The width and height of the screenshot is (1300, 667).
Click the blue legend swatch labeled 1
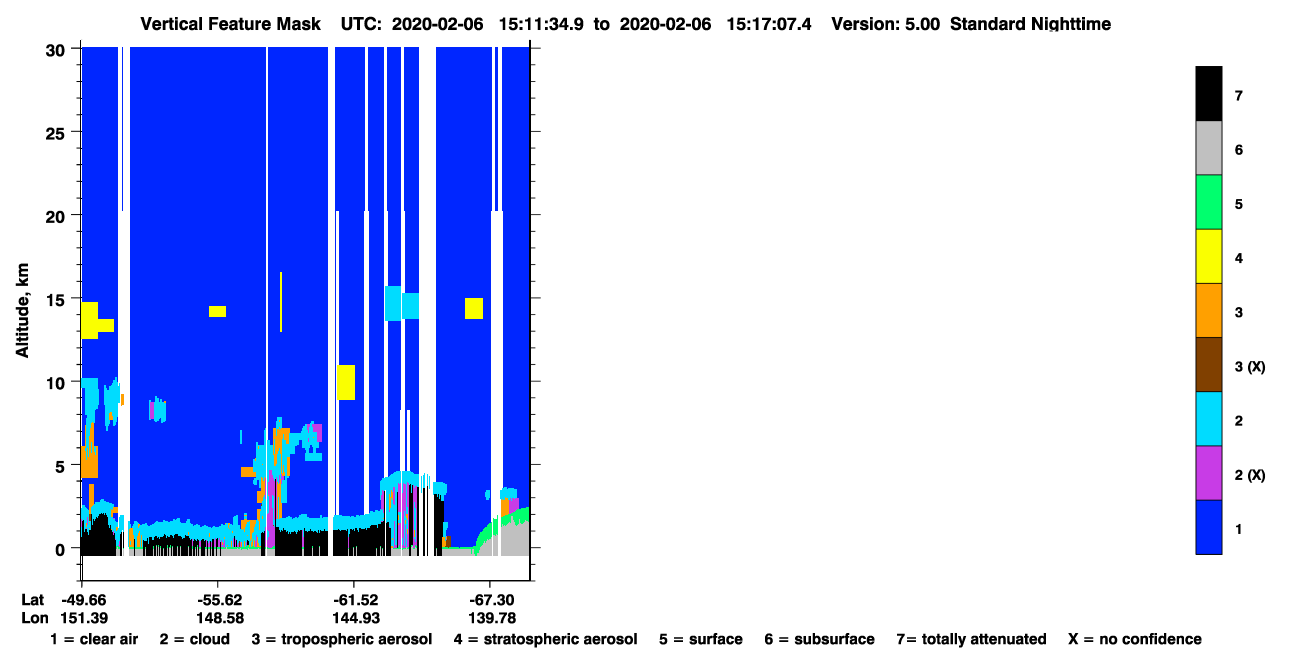point(1208,526)
